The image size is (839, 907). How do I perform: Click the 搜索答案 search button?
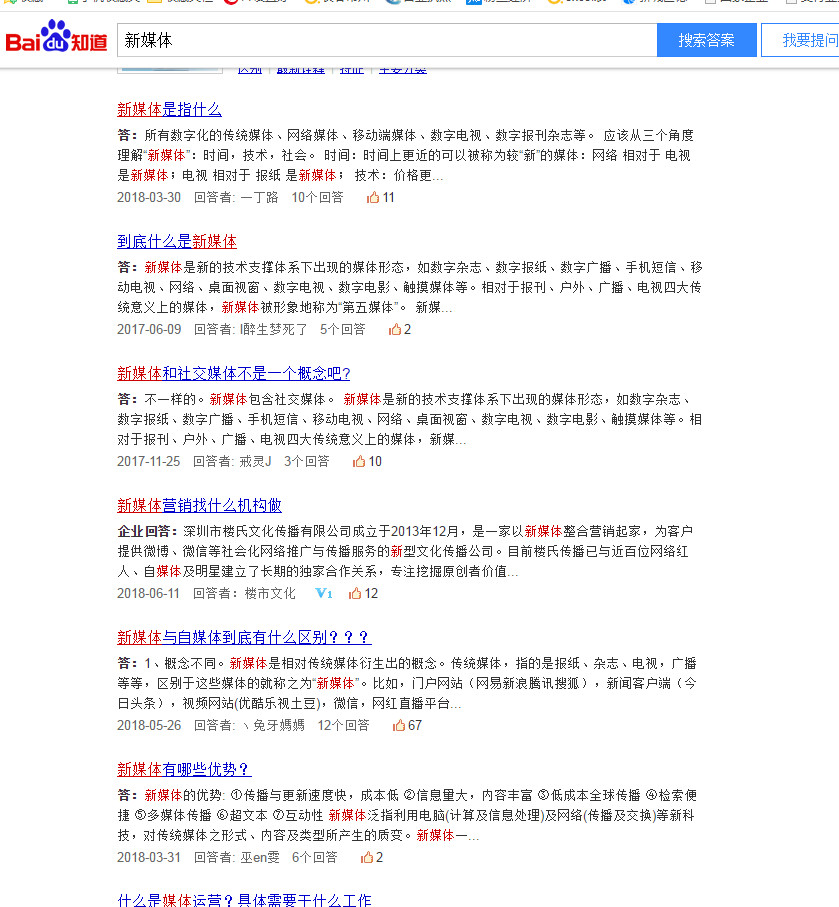[x=706, y=40]
